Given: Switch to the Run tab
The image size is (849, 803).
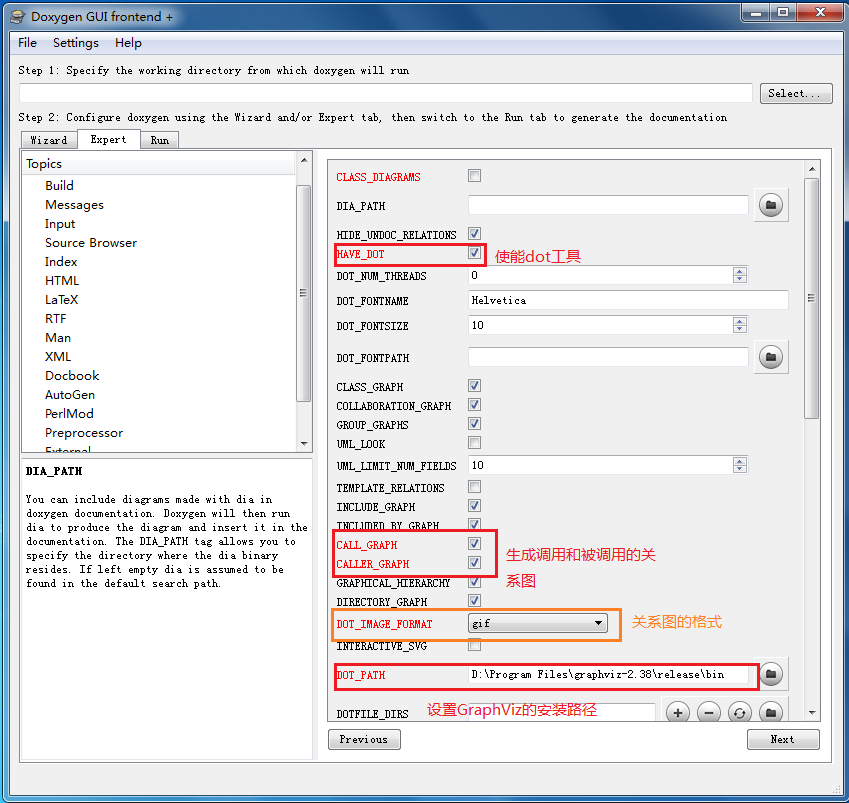Looking at the screenshot, I should [x=160, y=140].
